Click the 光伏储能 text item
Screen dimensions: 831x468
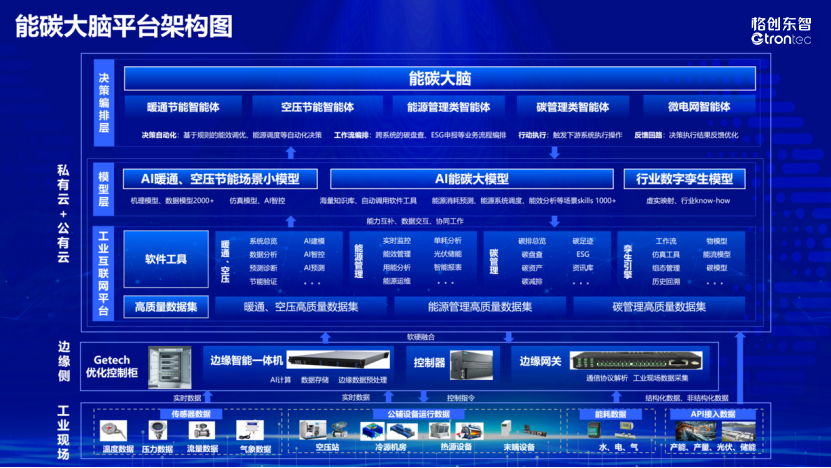pos(448,254)
